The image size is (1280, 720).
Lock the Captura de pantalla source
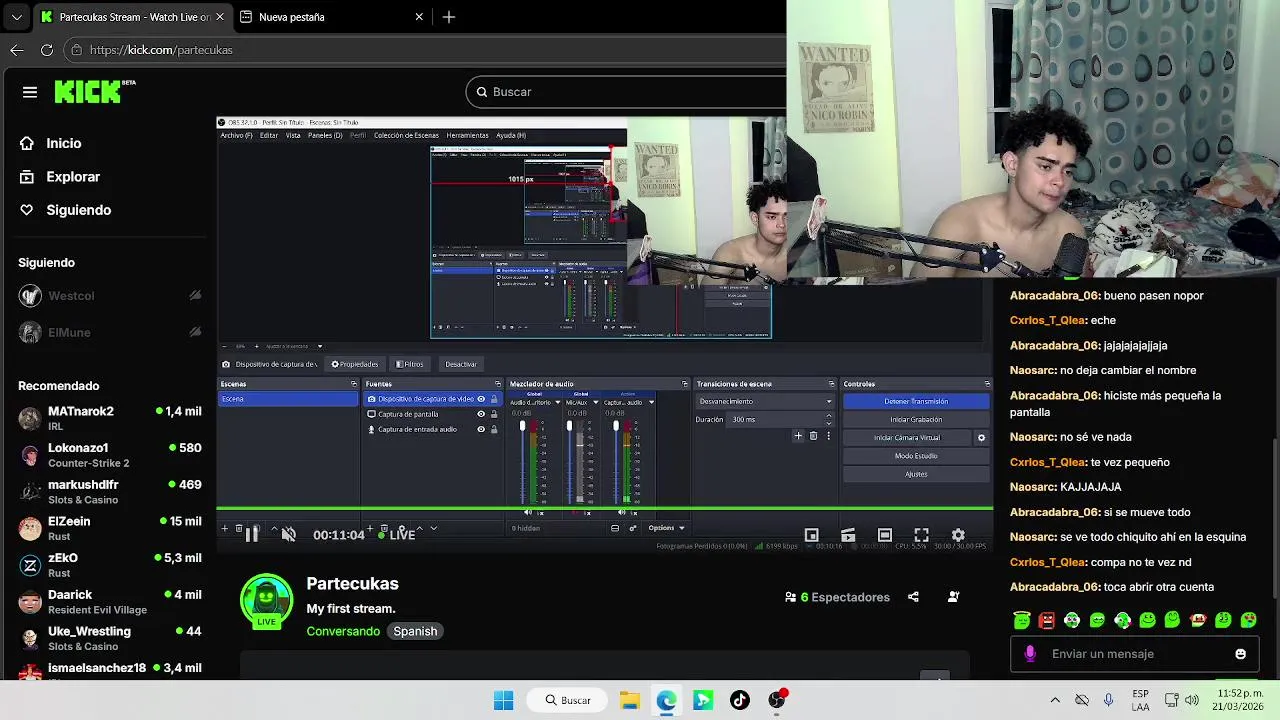point(493,414)
